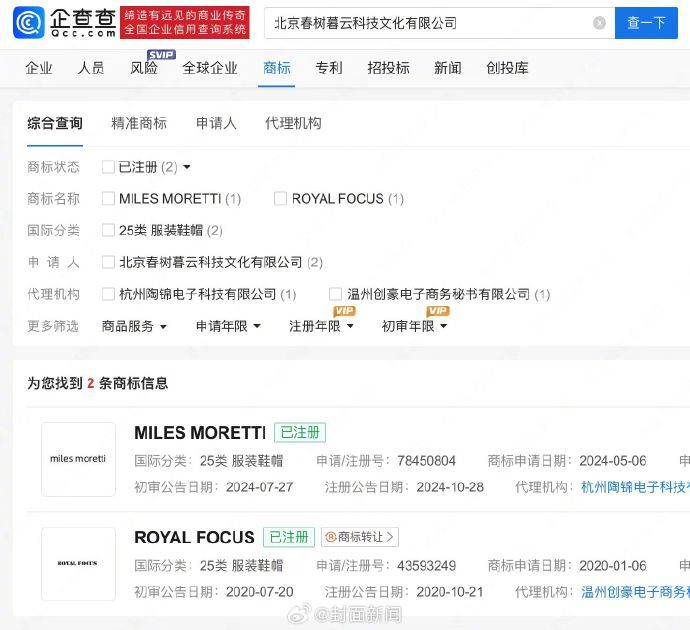Check the 25类 服装鞋帽 checkbox

108,230
